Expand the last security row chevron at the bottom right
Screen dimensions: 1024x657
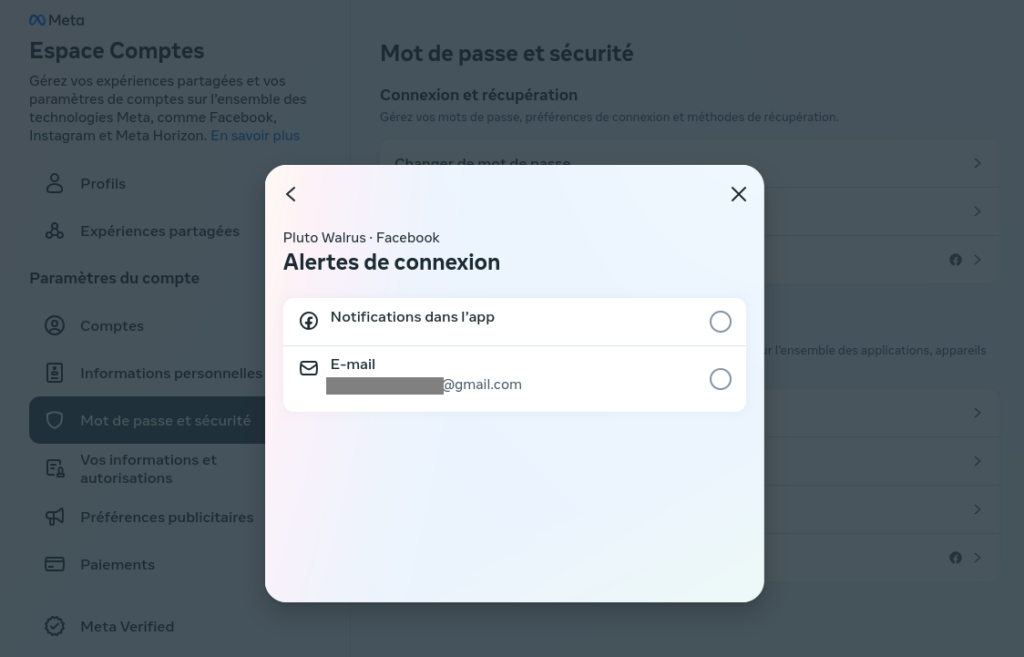[x=977, y=558]
